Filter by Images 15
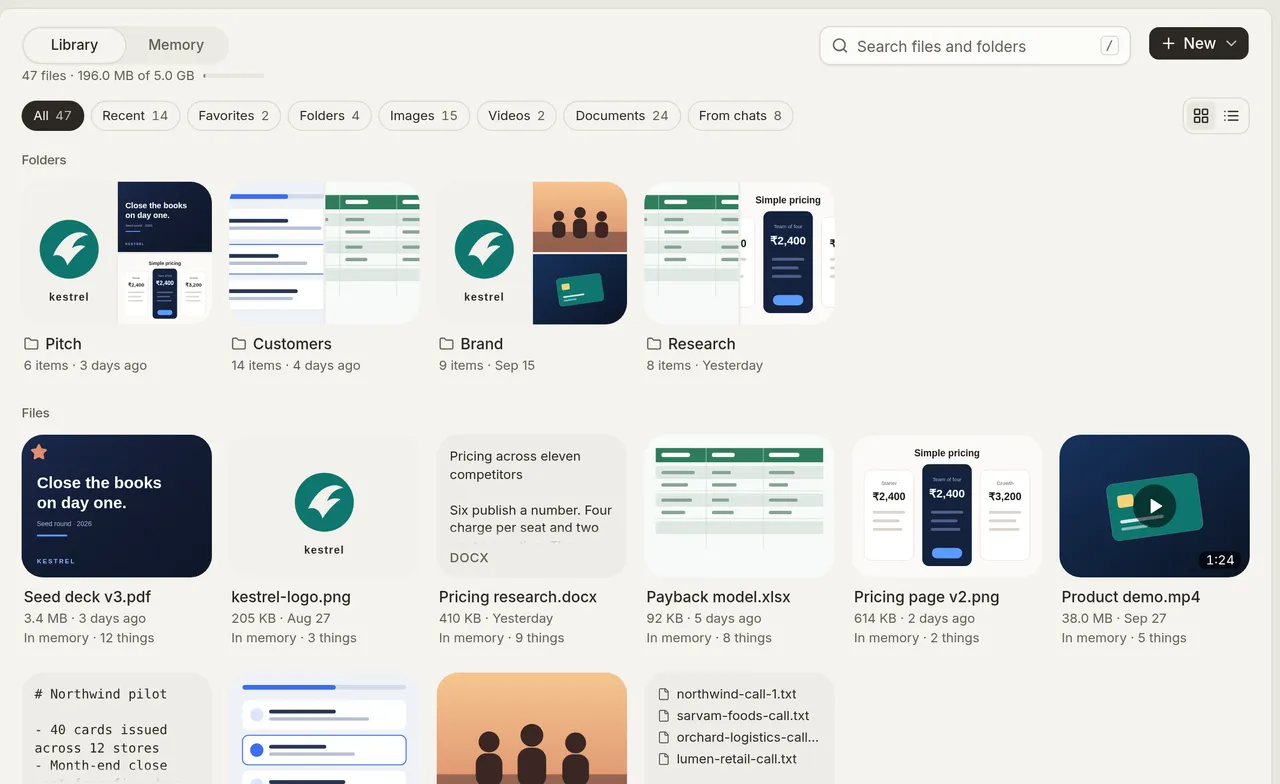 tap(424, 116)
